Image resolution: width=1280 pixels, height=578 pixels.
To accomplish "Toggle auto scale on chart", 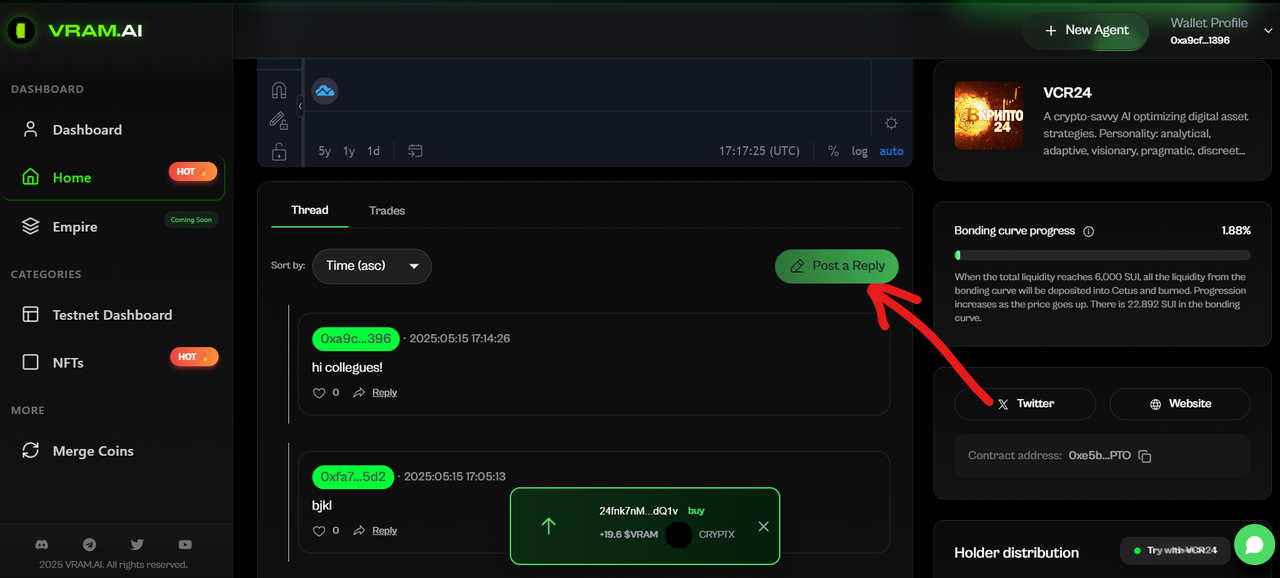I will [x=891, y=151].
